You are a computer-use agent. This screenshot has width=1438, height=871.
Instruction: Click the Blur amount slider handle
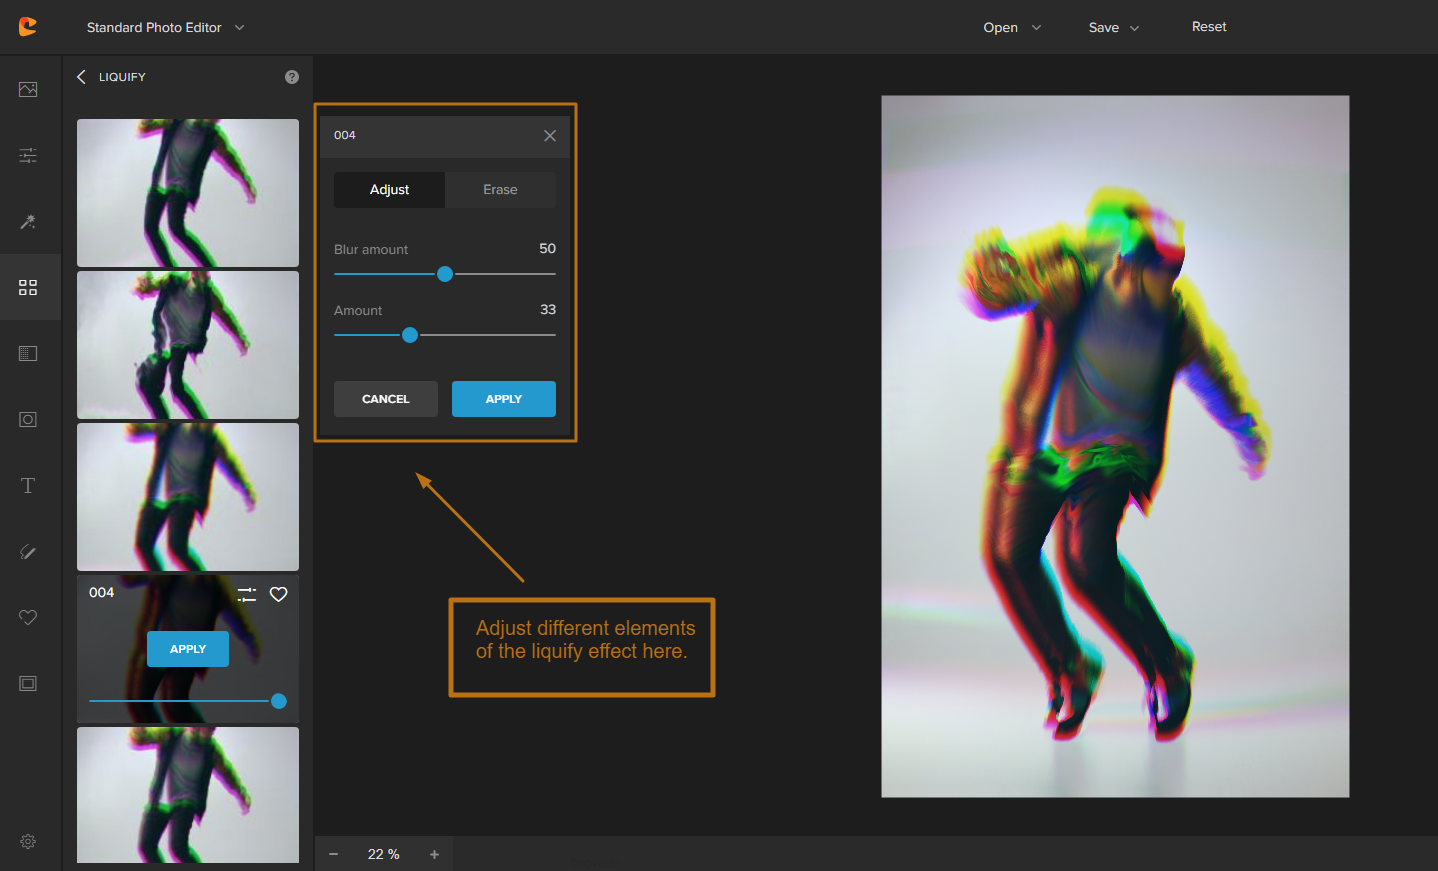(x=445, y=274)
